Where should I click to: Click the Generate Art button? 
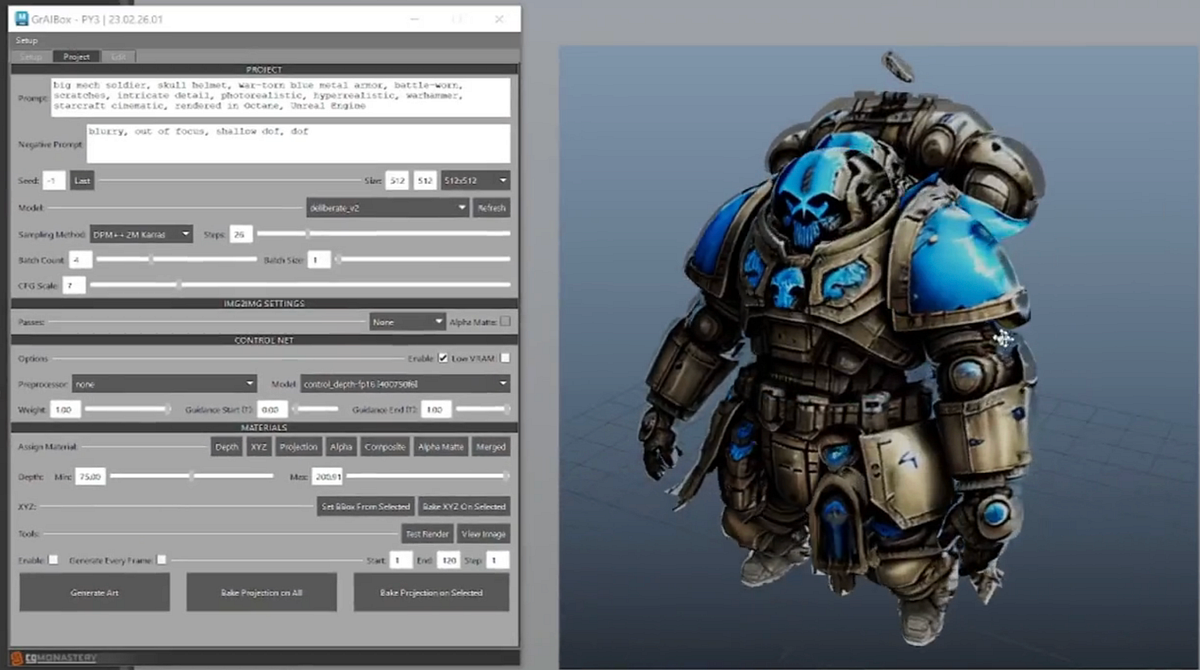(94, 592)
